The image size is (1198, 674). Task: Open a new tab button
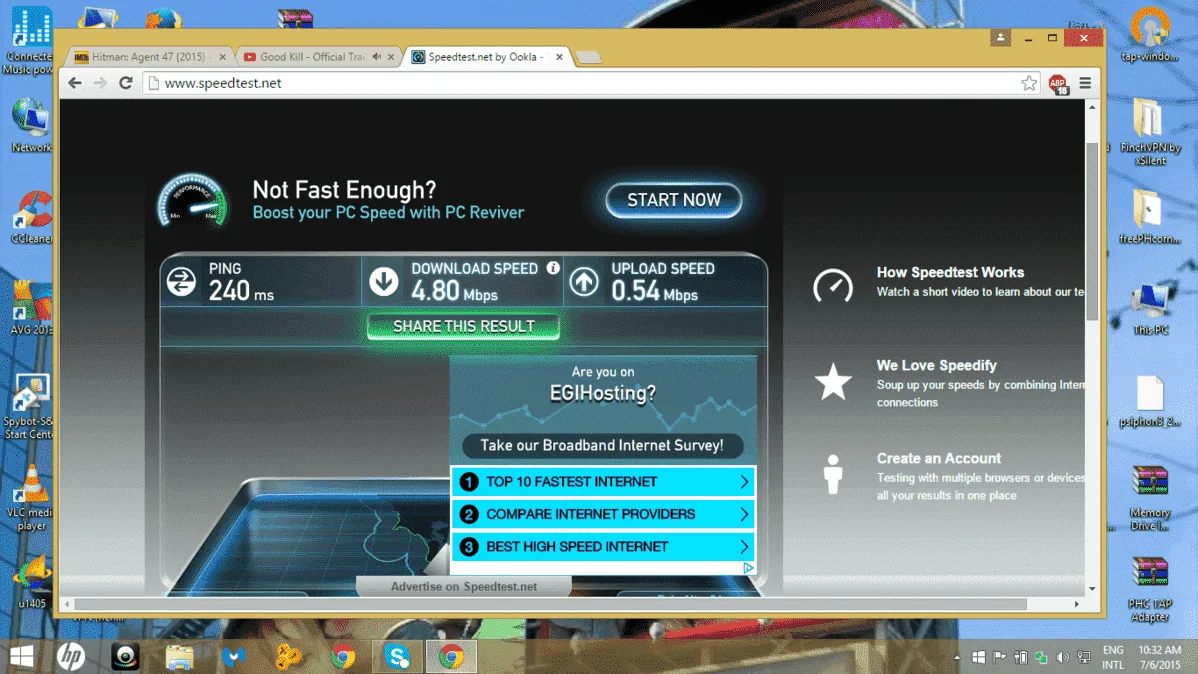(588, 57)
